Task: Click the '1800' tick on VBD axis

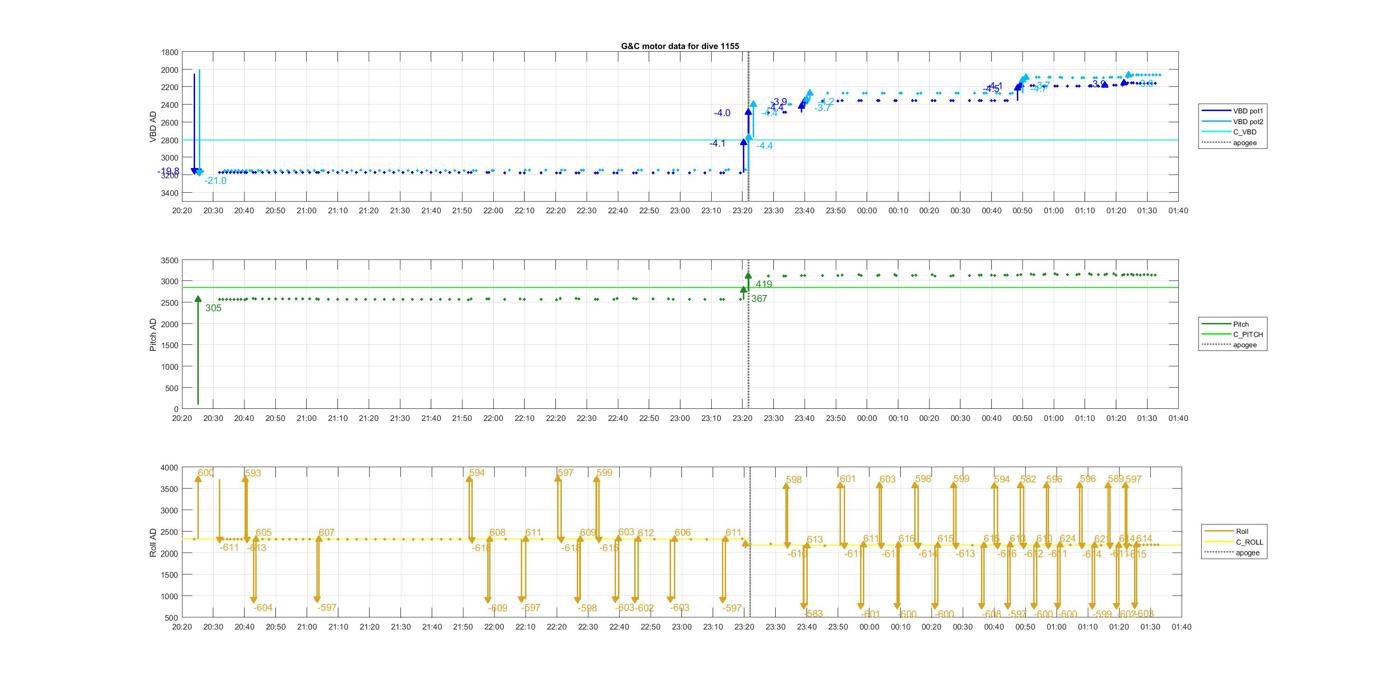Action: coord(170,53)
